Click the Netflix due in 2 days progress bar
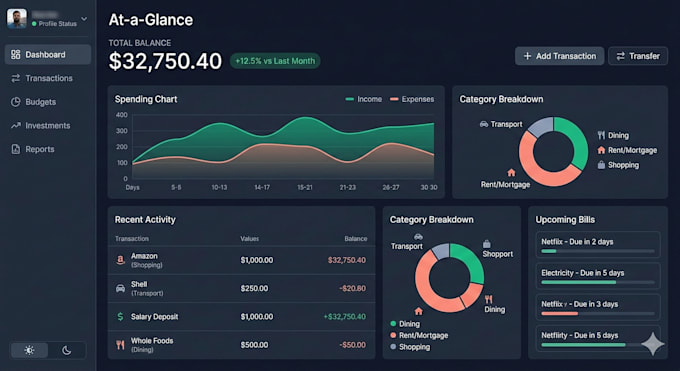This screenshot has height=371, width=680. 598,251
